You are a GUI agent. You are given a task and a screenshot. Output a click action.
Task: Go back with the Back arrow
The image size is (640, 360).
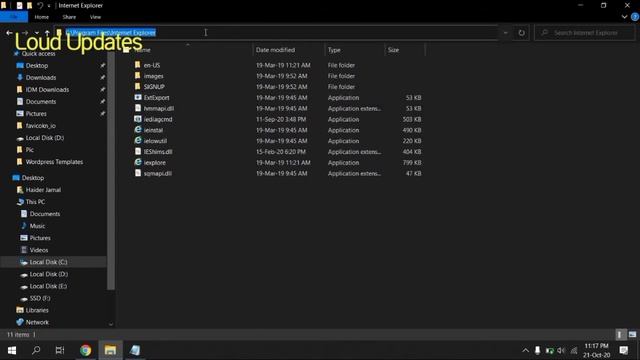(x=9, y=33)
